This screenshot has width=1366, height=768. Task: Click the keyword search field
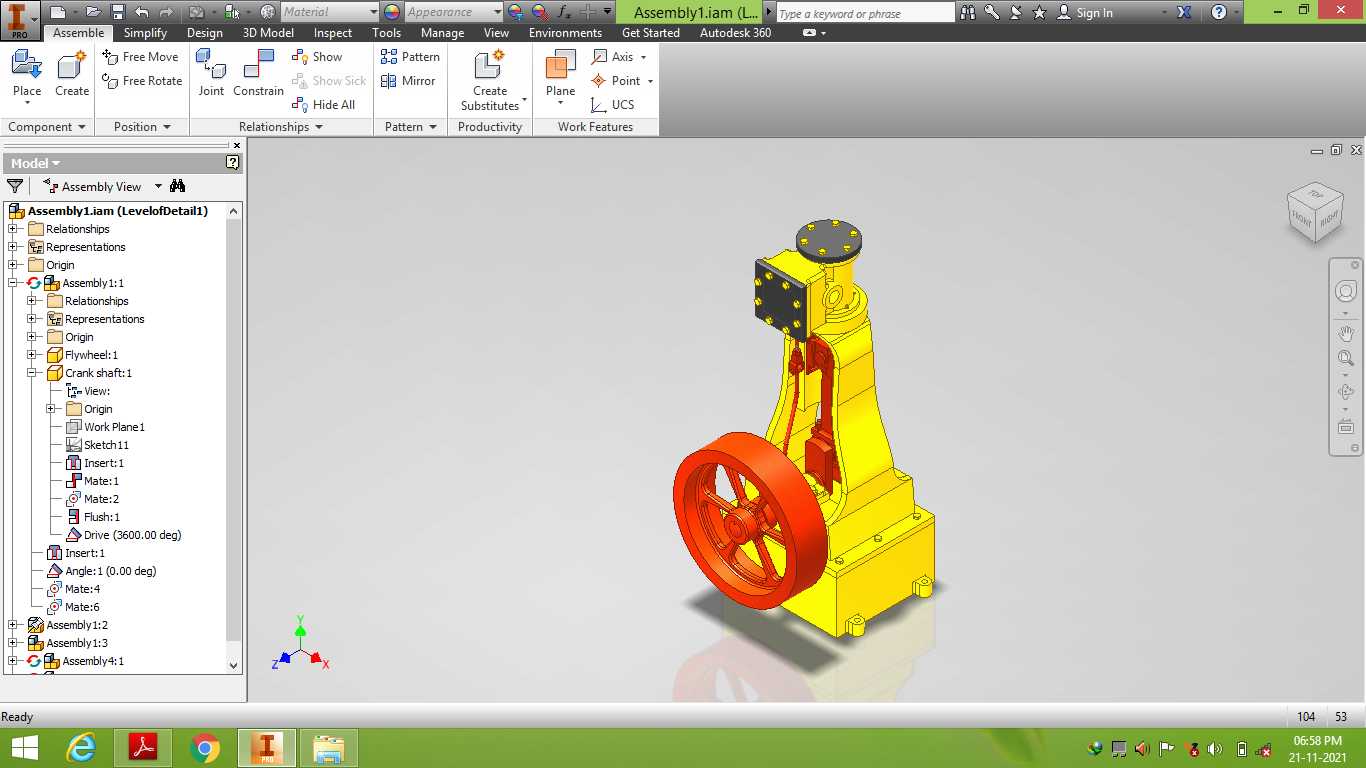pyautogui.click(x=865, y=13)
